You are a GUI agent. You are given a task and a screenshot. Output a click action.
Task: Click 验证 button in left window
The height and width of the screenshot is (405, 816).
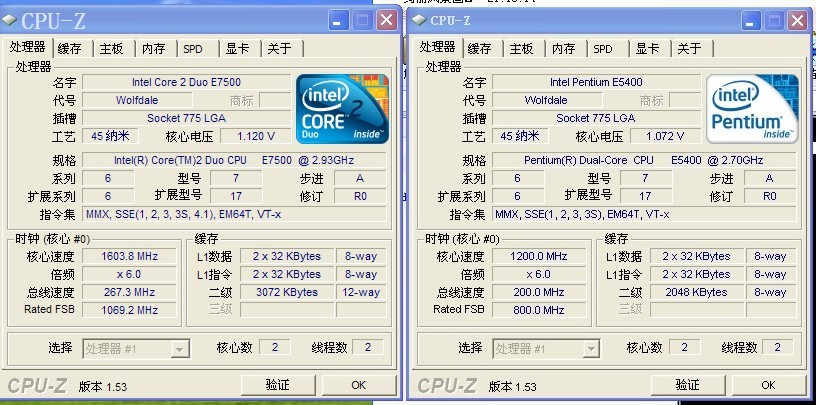[x=279, y=385]
